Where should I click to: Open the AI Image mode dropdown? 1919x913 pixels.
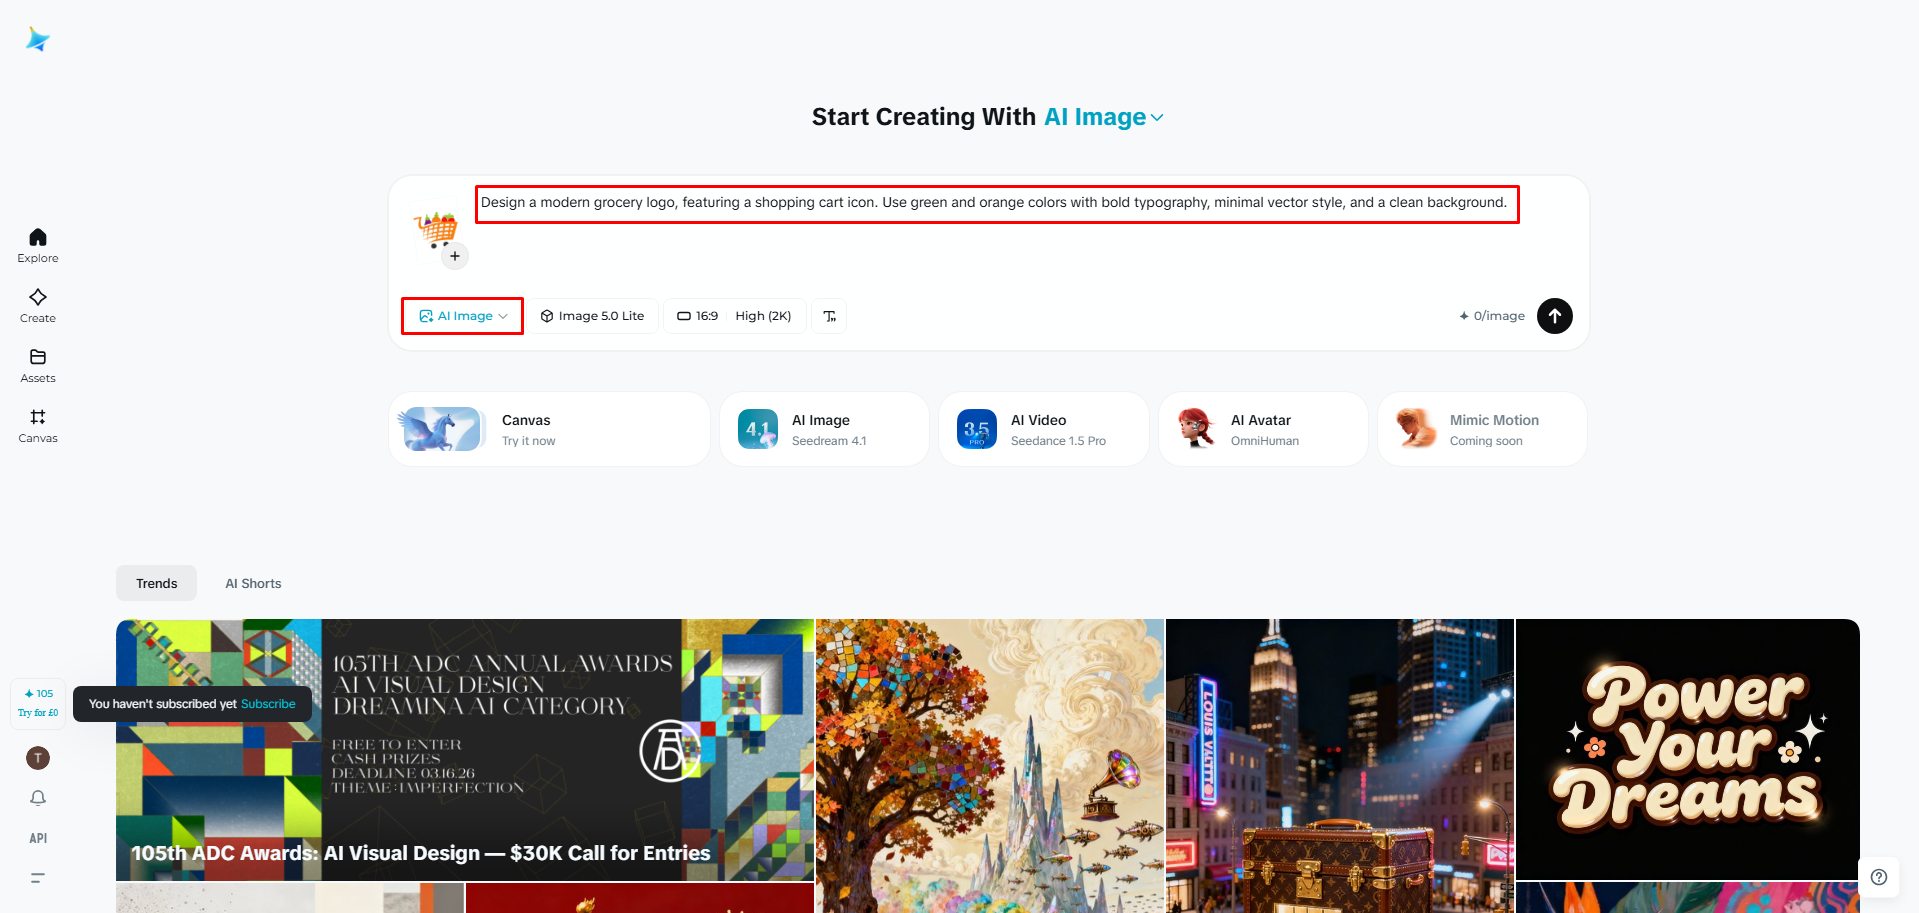(461, 315)
